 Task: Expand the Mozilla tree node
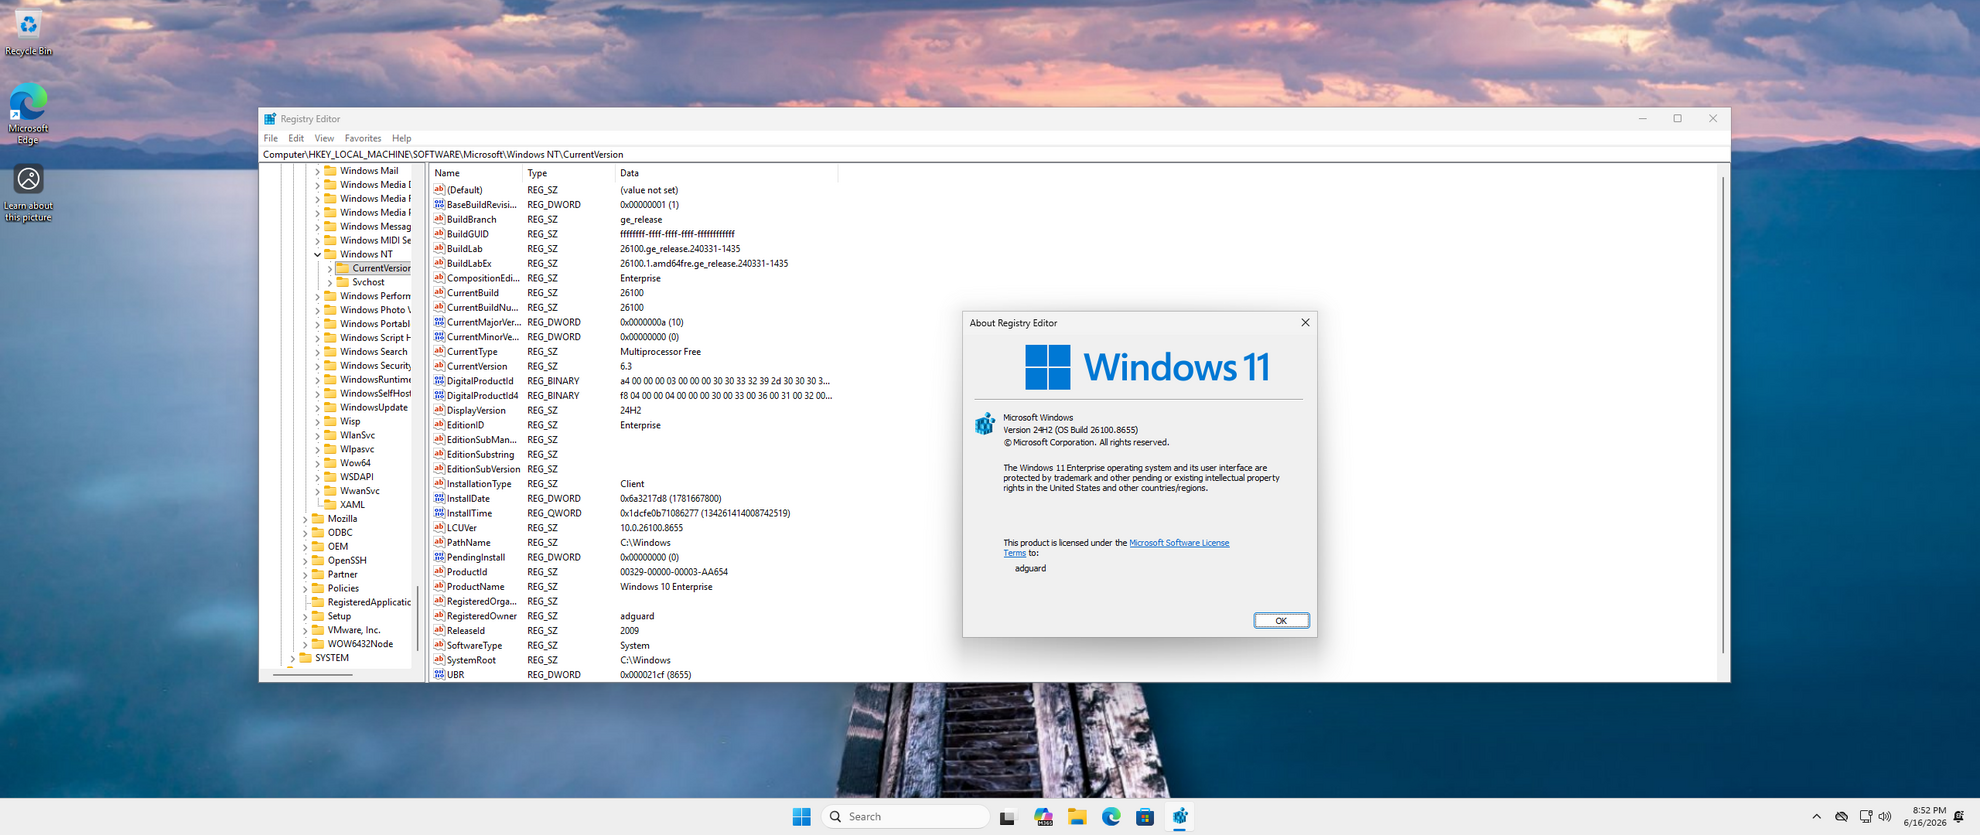[305, 519]
